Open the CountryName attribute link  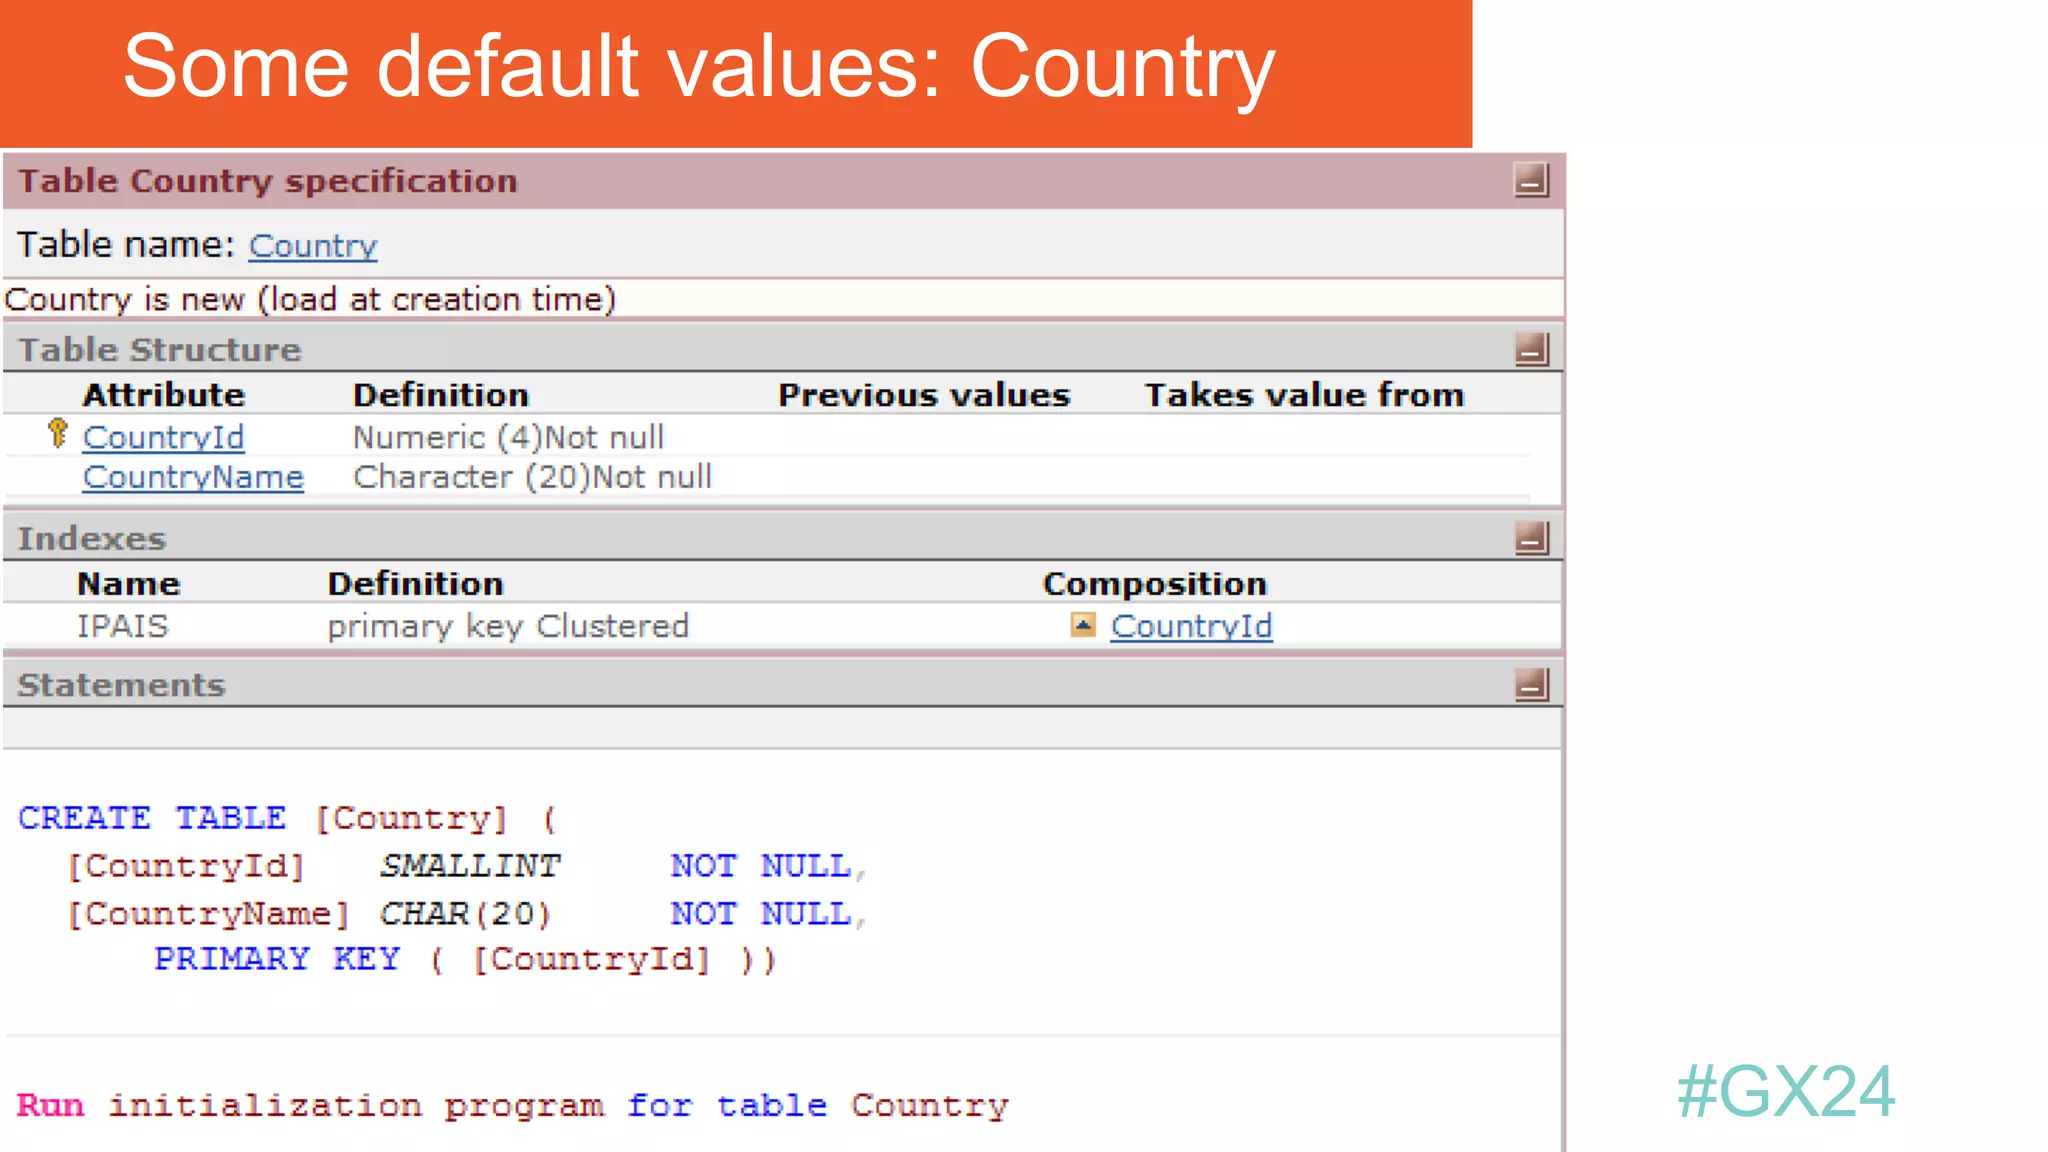pyautogui.click(x=193, y=478)
